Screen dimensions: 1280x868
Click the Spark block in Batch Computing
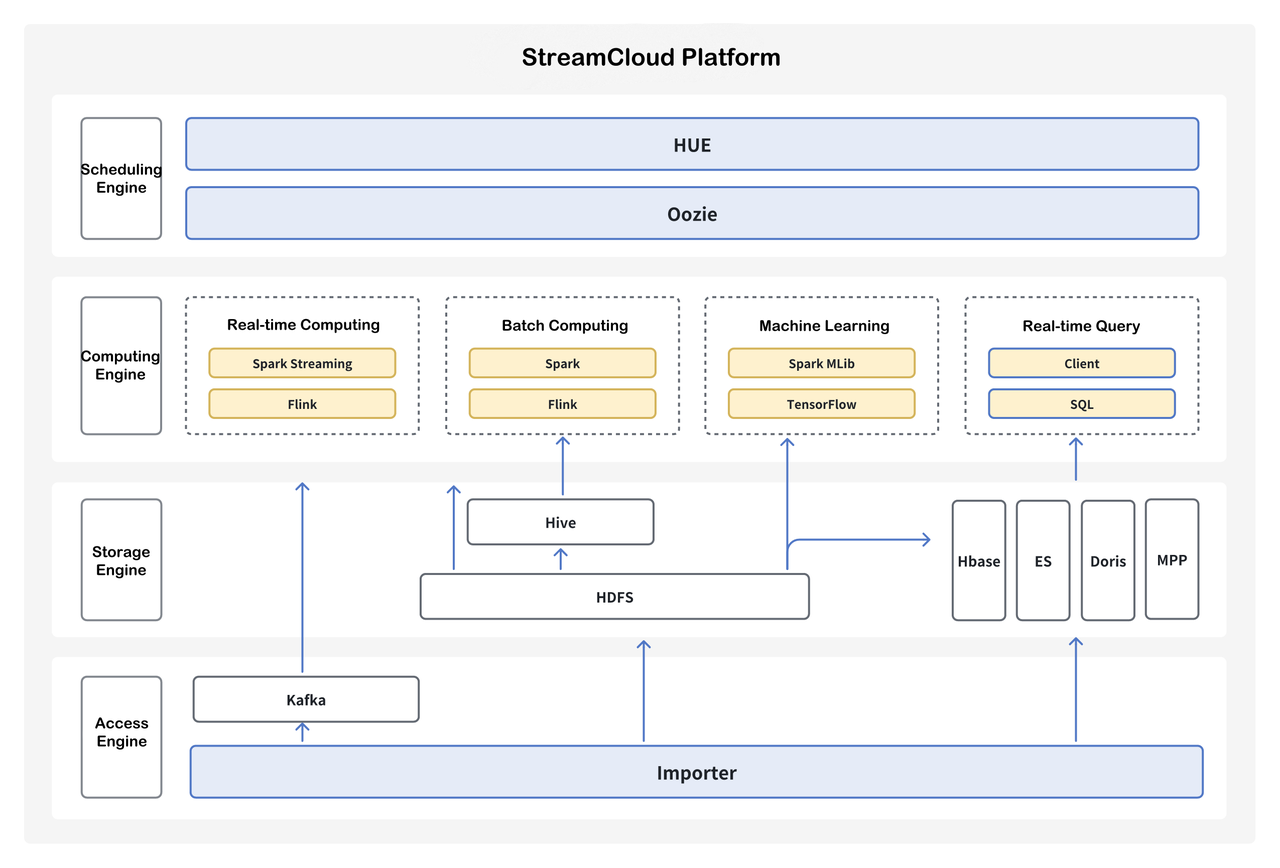(562, 363)
